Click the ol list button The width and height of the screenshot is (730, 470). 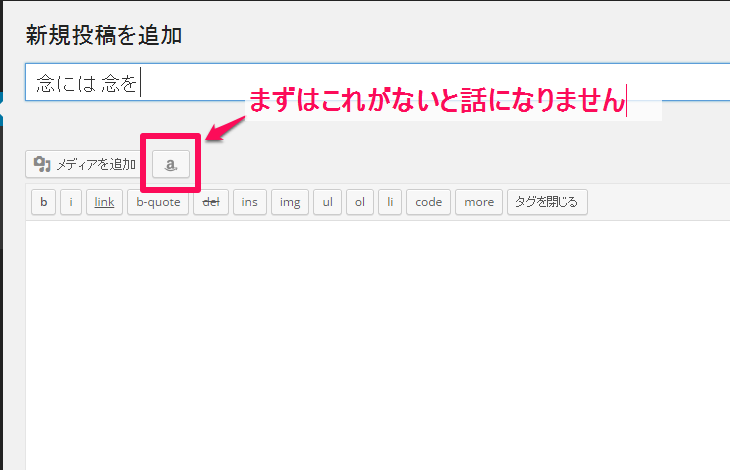pyautogui.click(x=360, y=202)
